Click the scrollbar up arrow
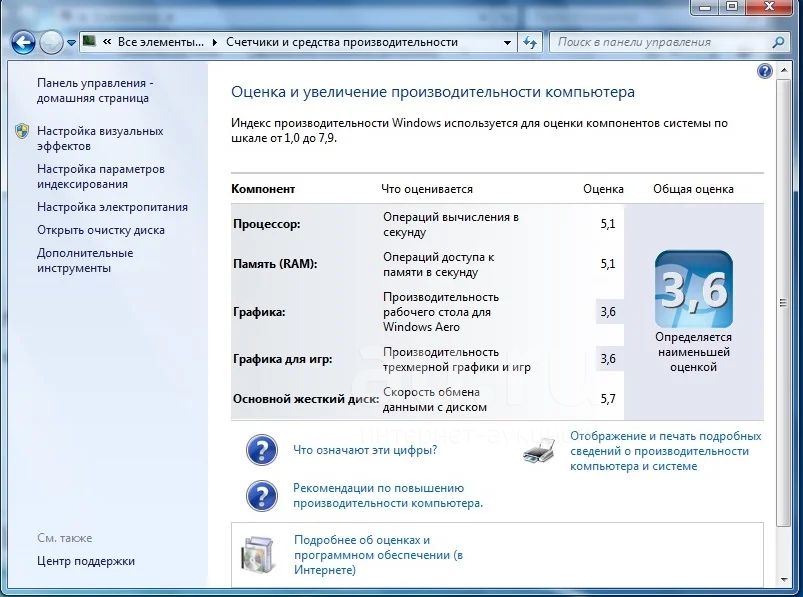This screenshot has height=597, width=803. [784, 70]
